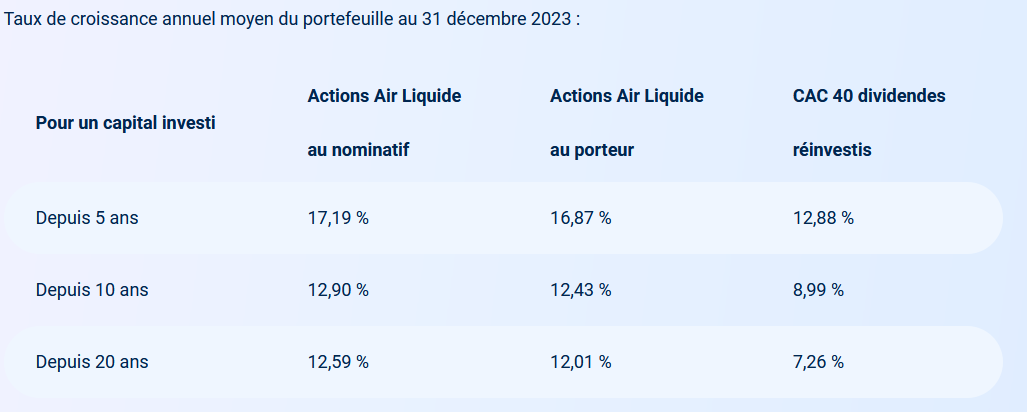Click 'Actions Air Liquide' above 'au nominatif'
This screenshot has height=412, width=1027.
(384, 96)
